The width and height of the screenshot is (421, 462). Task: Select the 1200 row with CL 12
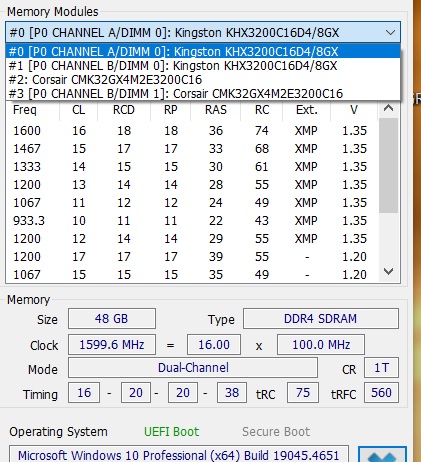(192, 239)
